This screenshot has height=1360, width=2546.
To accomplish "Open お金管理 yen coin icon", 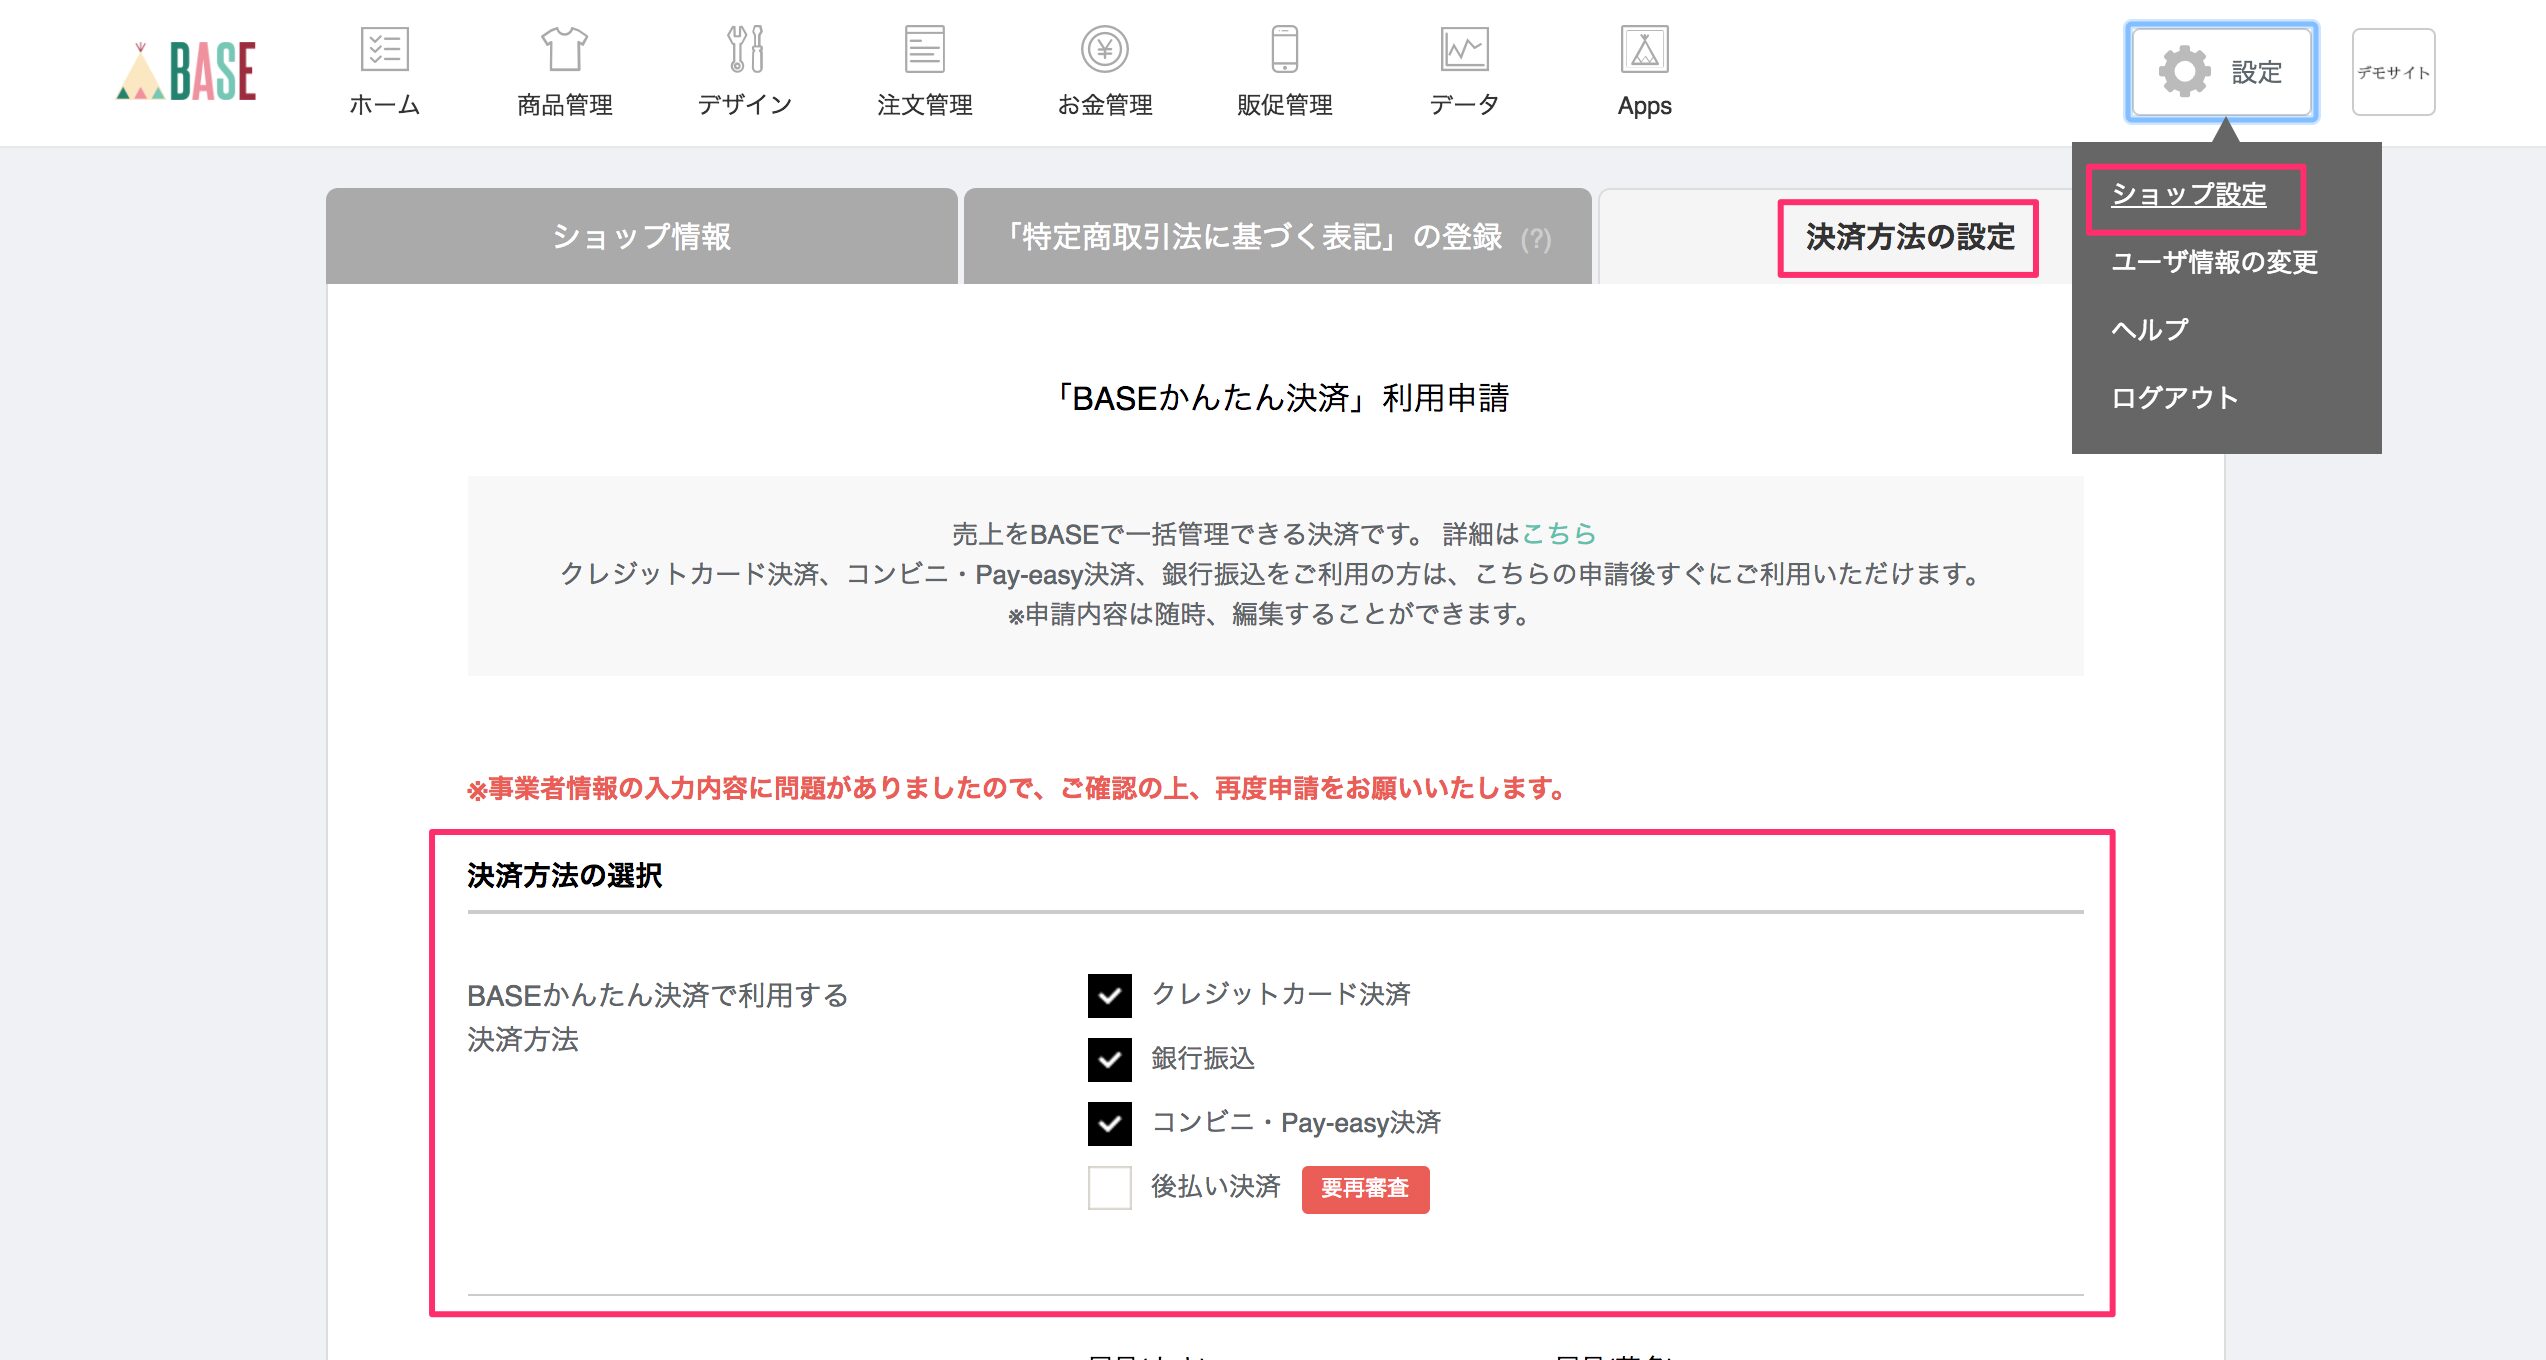I will click(1104, 50).
